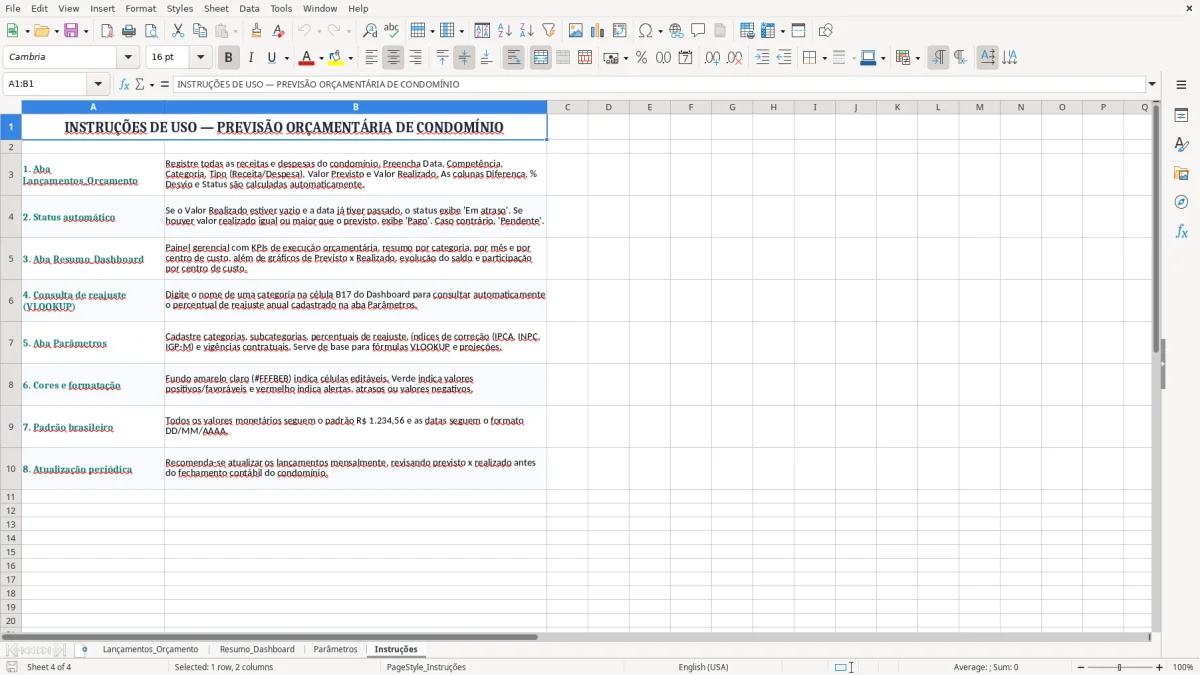Apply the yellow background color
The image size is (1200, 675).
point(335,58)
